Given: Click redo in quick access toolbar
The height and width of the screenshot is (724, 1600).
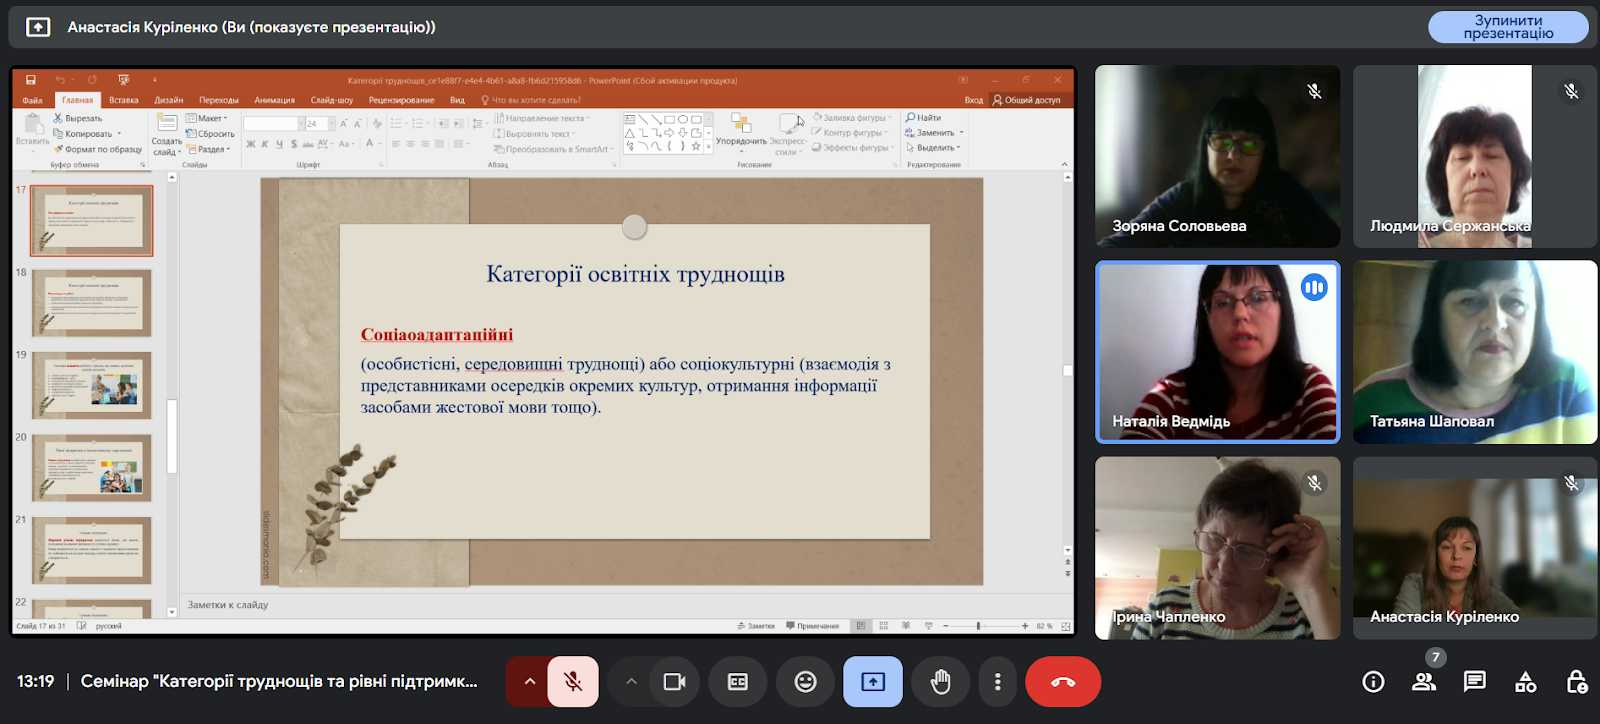Looking at the screenshot, I should (x=91, y=80).
